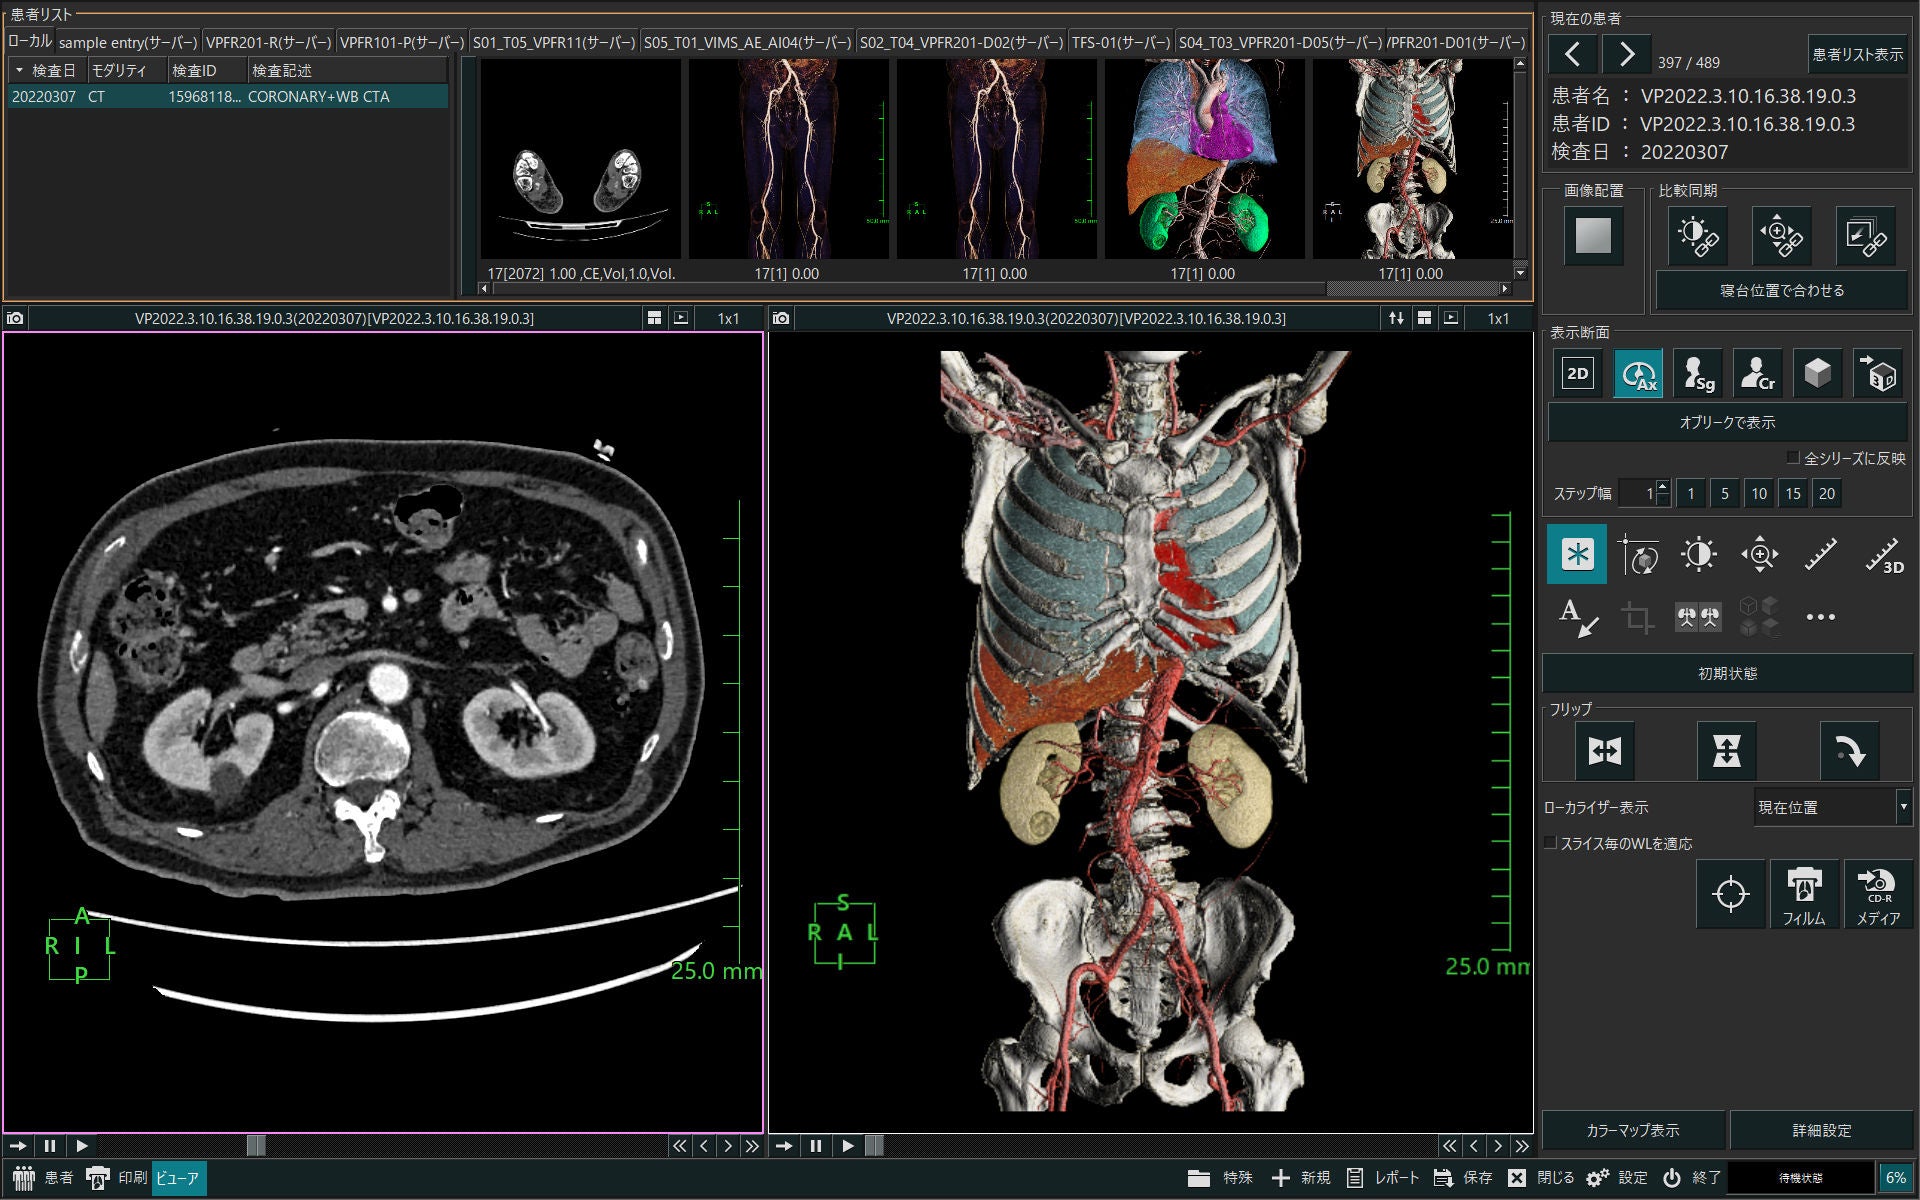Toggle zoom pan sync in 比較同期
1920x1200 pixels.
pos(1781,236)
